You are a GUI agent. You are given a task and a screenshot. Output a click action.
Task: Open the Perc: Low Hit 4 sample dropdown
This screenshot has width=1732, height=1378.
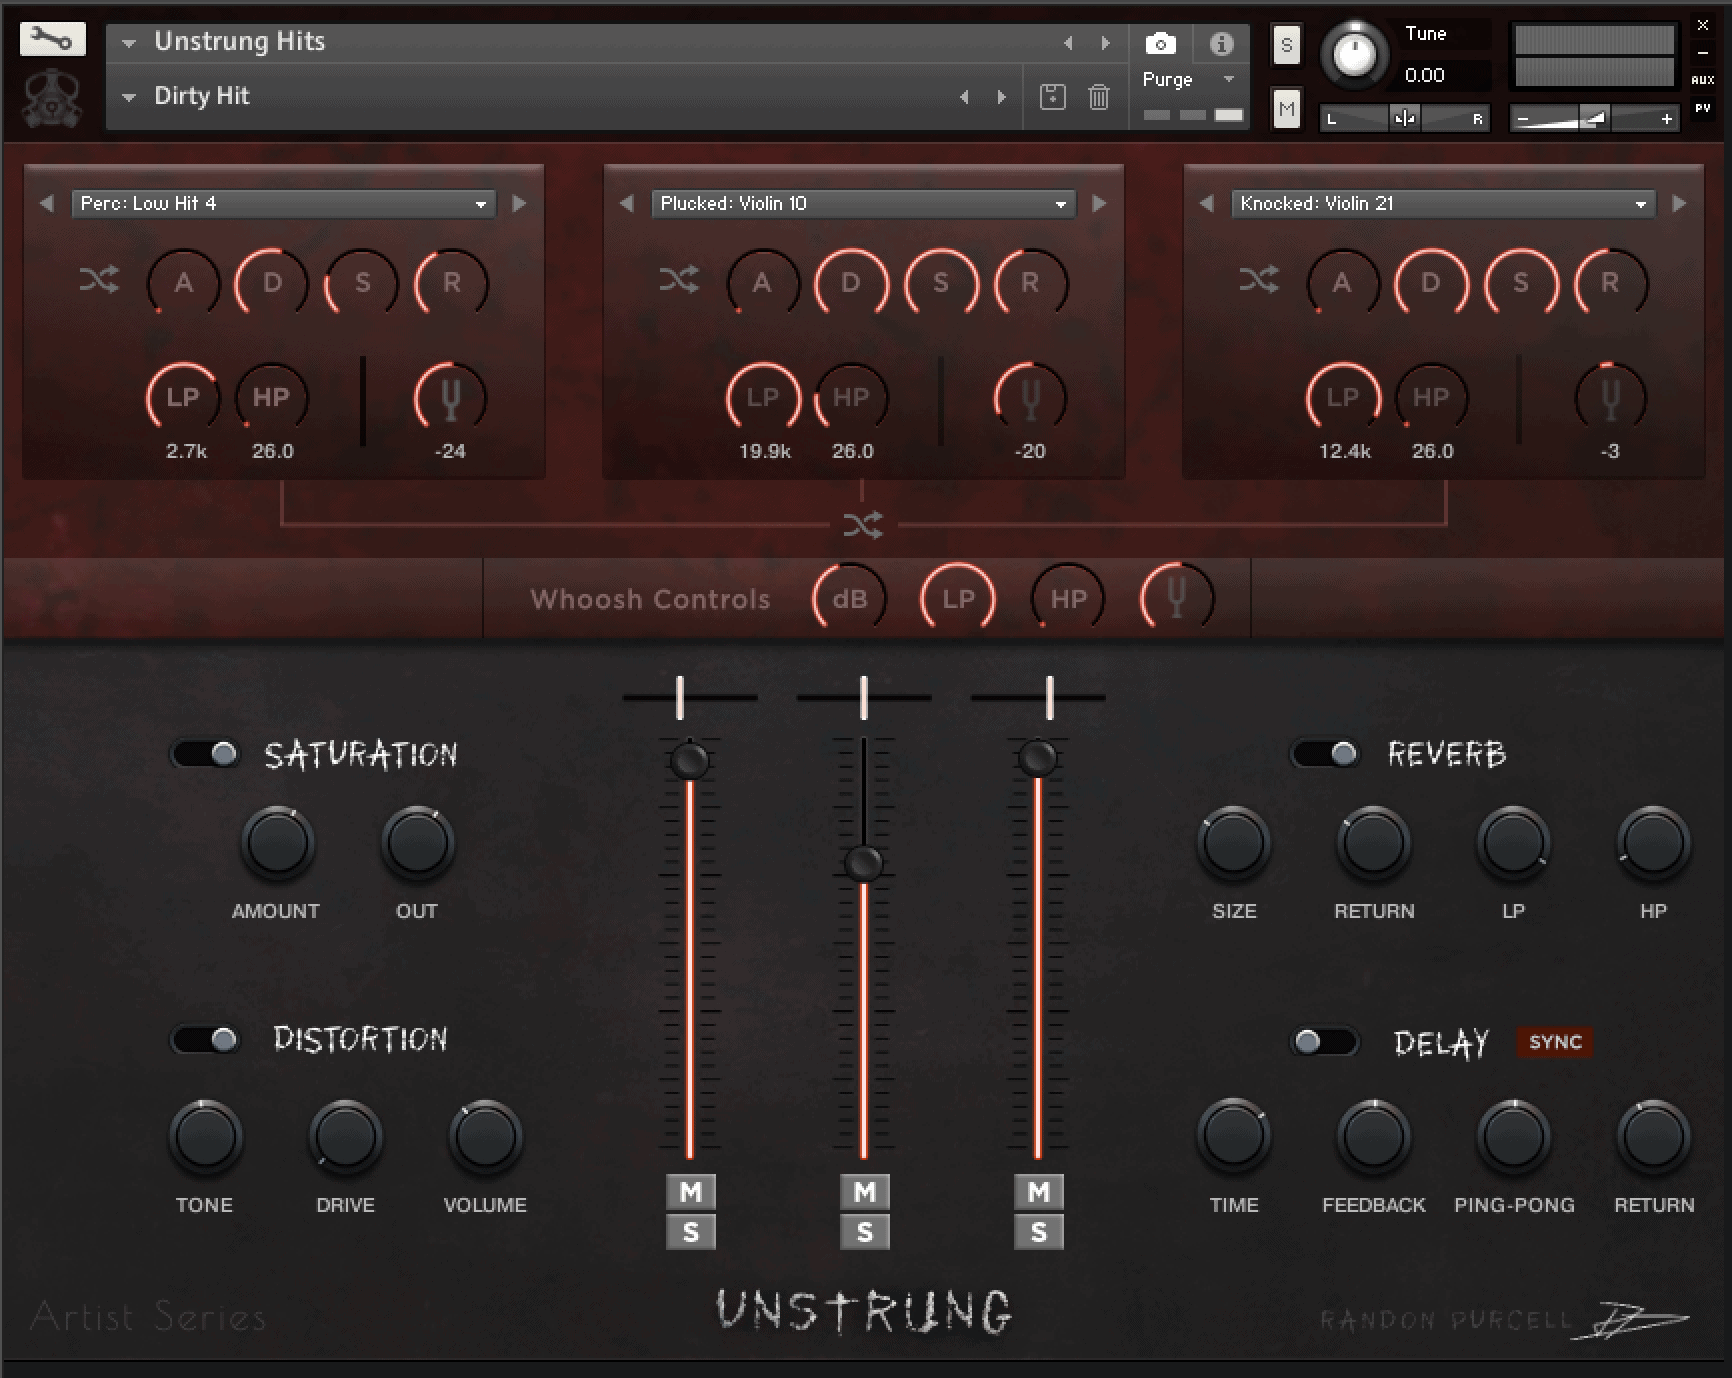point(283,203)
